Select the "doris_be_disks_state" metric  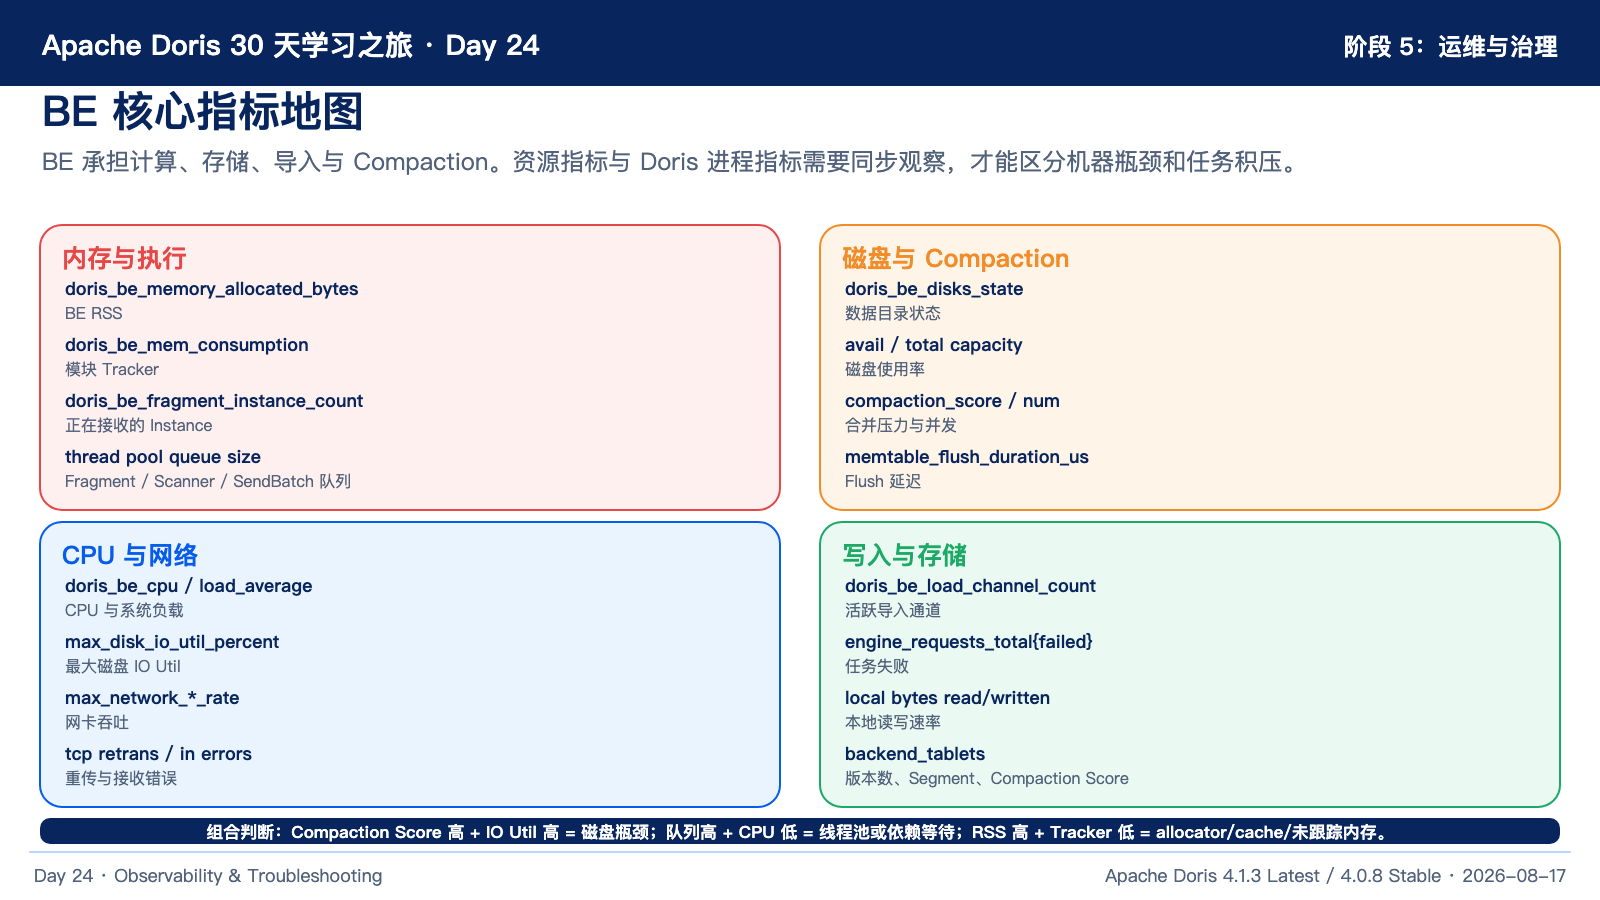coord(934,289)
